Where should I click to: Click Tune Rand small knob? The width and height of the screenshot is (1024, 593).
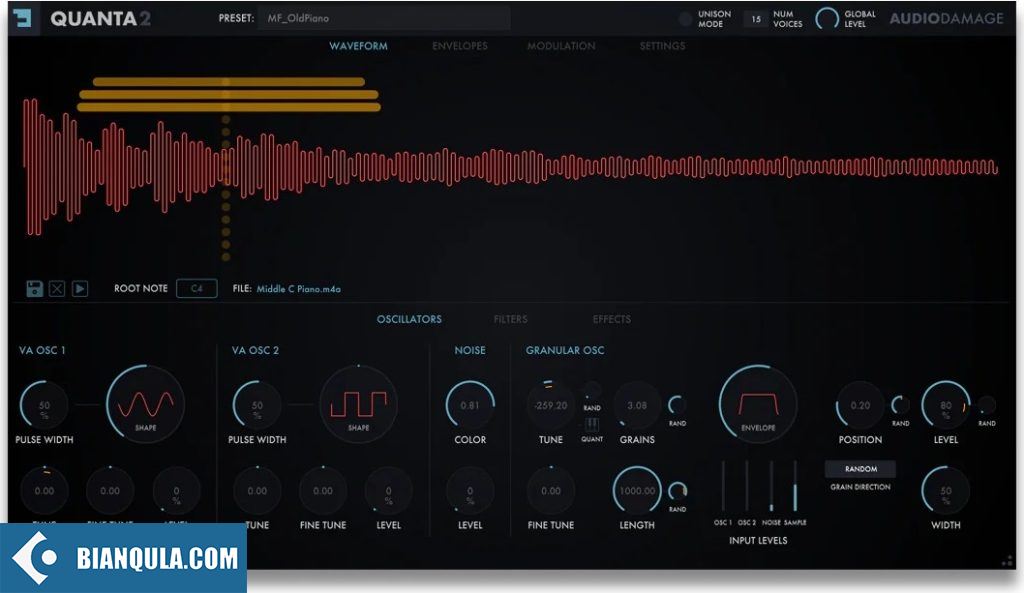pyautogui.click(x=592, y=391)
